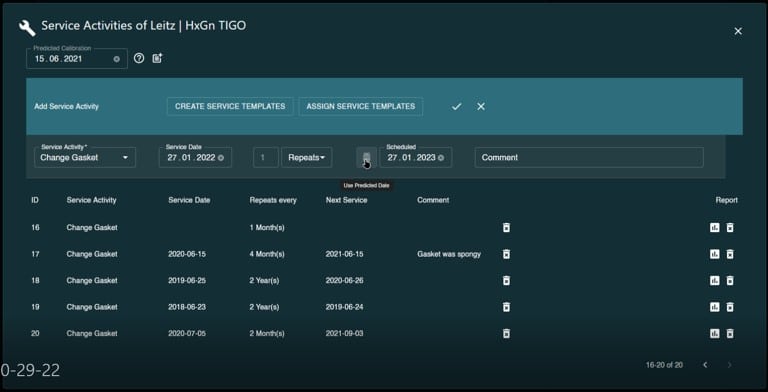Open the report chart for row 17
This screenshot has width=768, height=392.
click(x=715, y=254)
